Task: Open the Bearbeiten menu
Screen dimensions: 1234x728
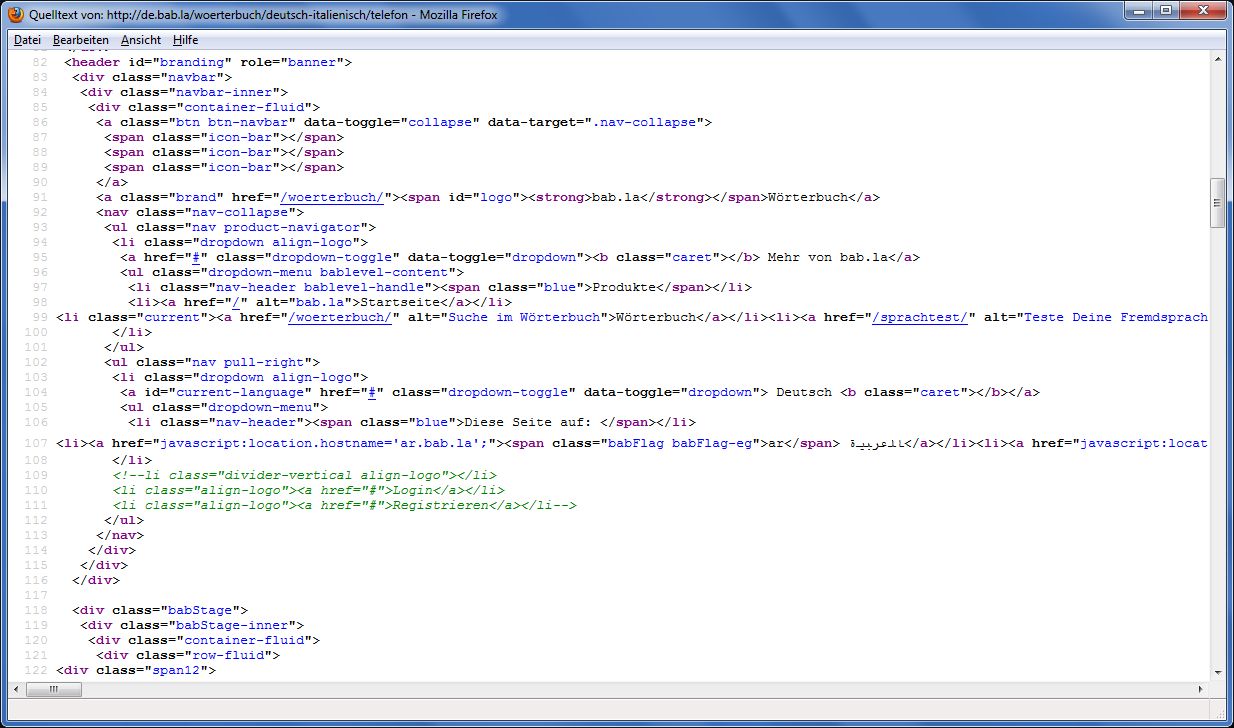Action: coord(81,40)
